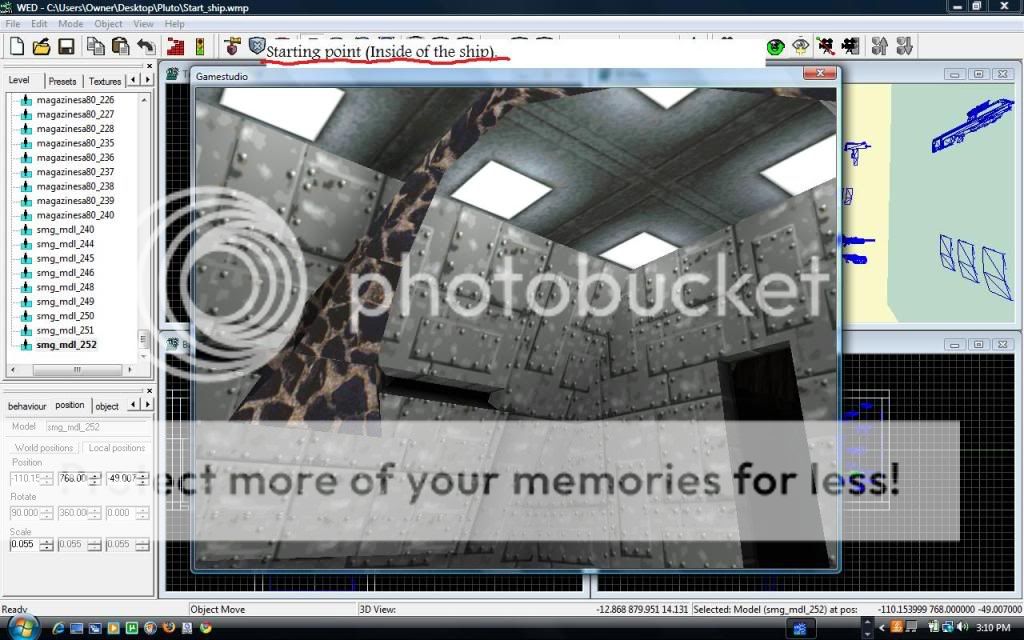The image size is (1024, 640).
Task: Click the green circular eye icon
Action: pos(775,46)
